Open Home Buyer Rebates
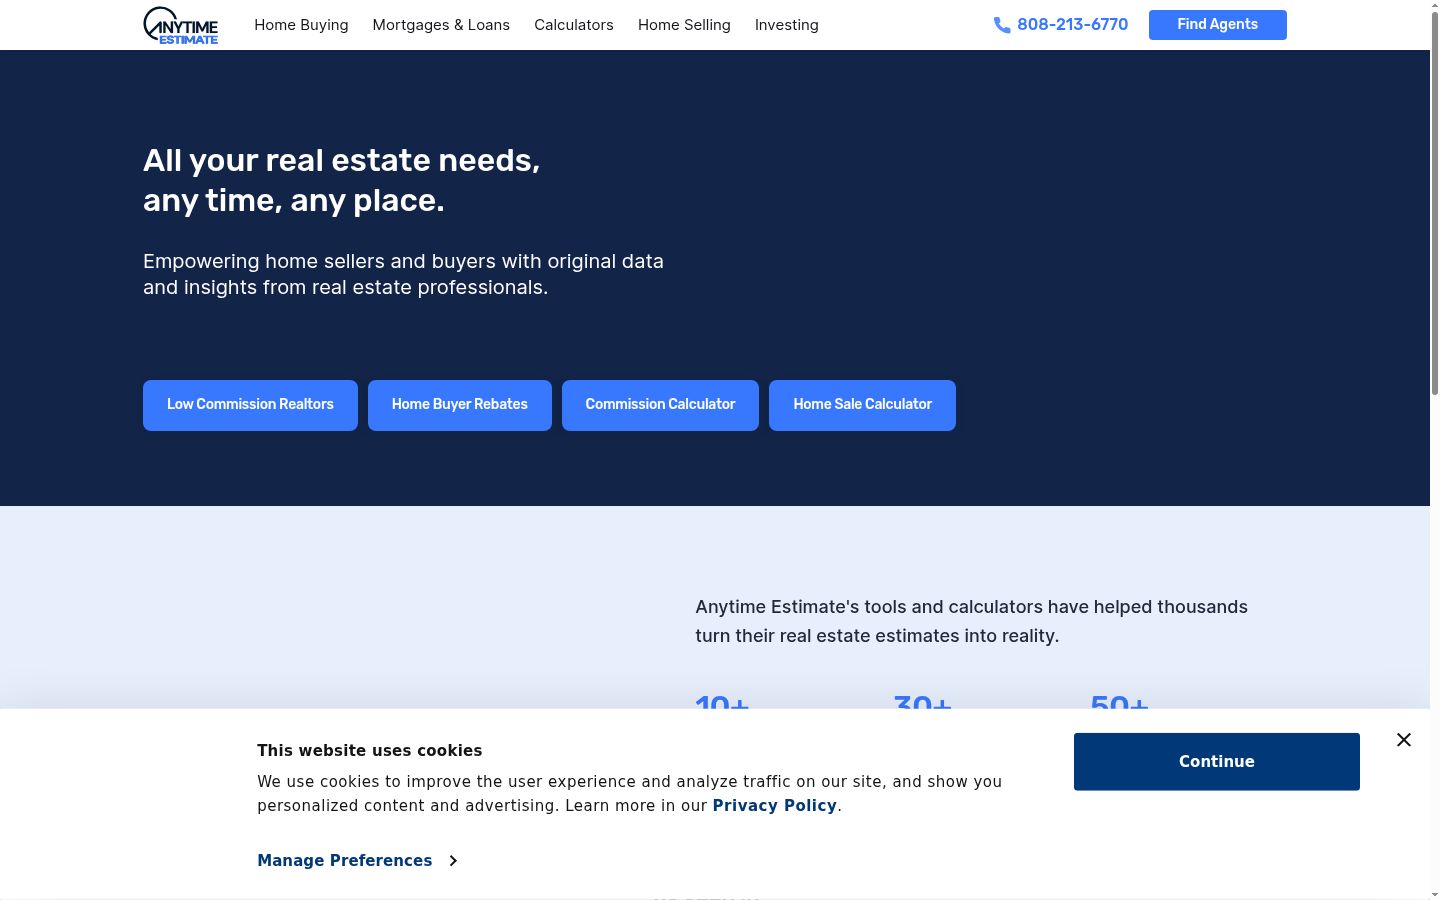Viewport: 1440px width, 900px height. pos(460,405)
